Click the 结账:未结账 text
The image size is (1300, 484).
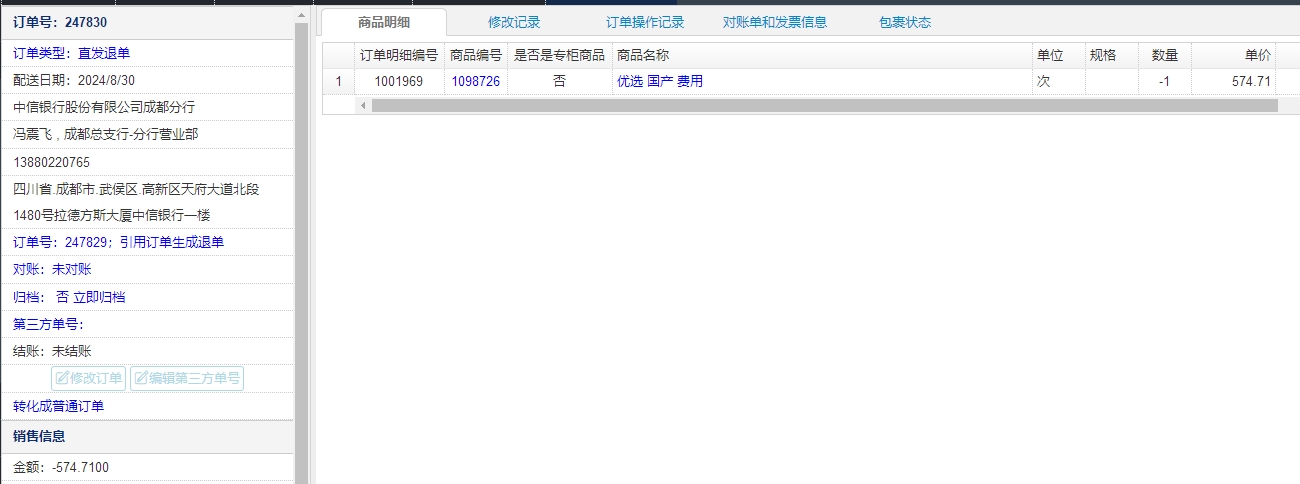tap(52, 351)
